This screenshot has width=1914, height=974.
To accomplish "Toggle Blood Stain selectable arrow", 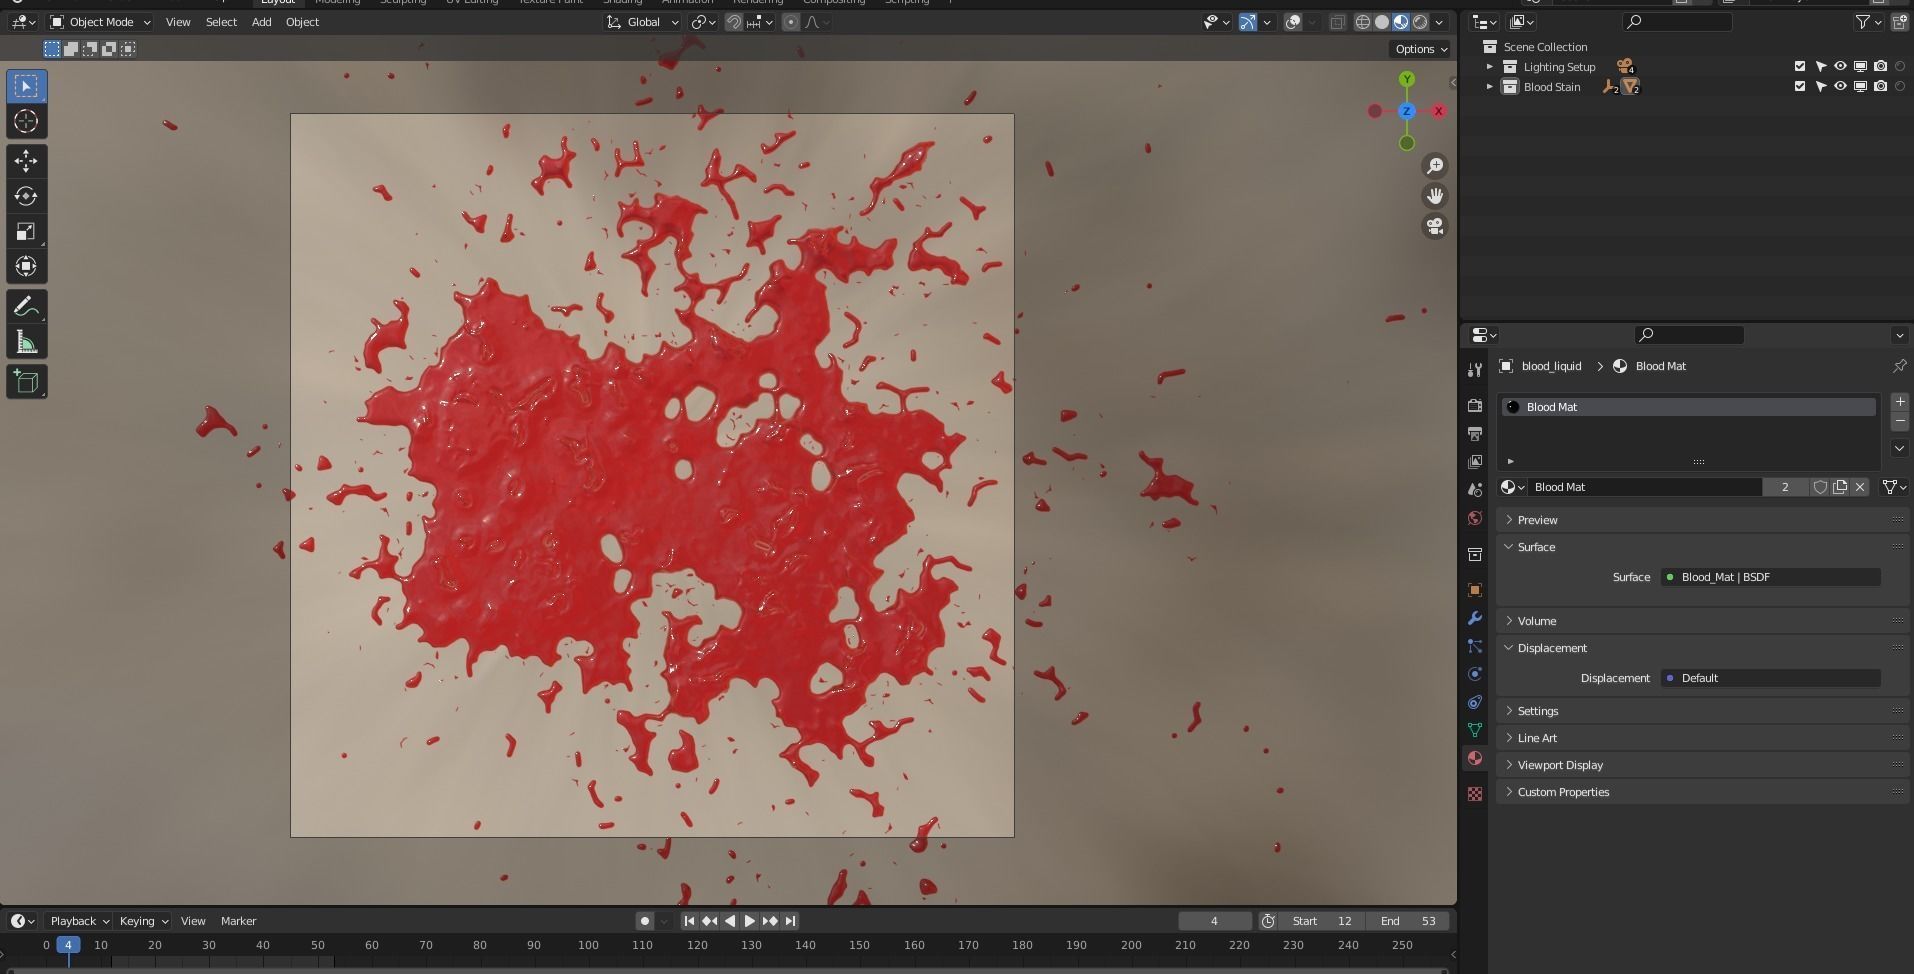I will click(x=1820, y=87).
